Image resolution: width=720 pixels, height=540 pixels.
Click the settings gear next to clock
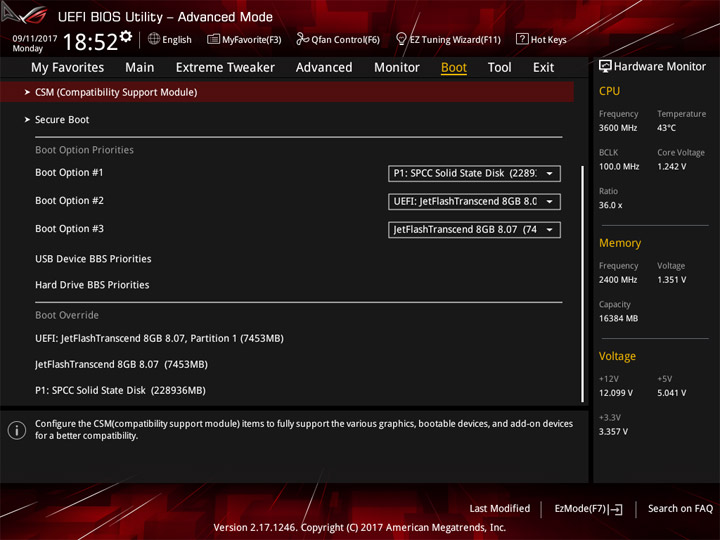[x=126, y=36]
